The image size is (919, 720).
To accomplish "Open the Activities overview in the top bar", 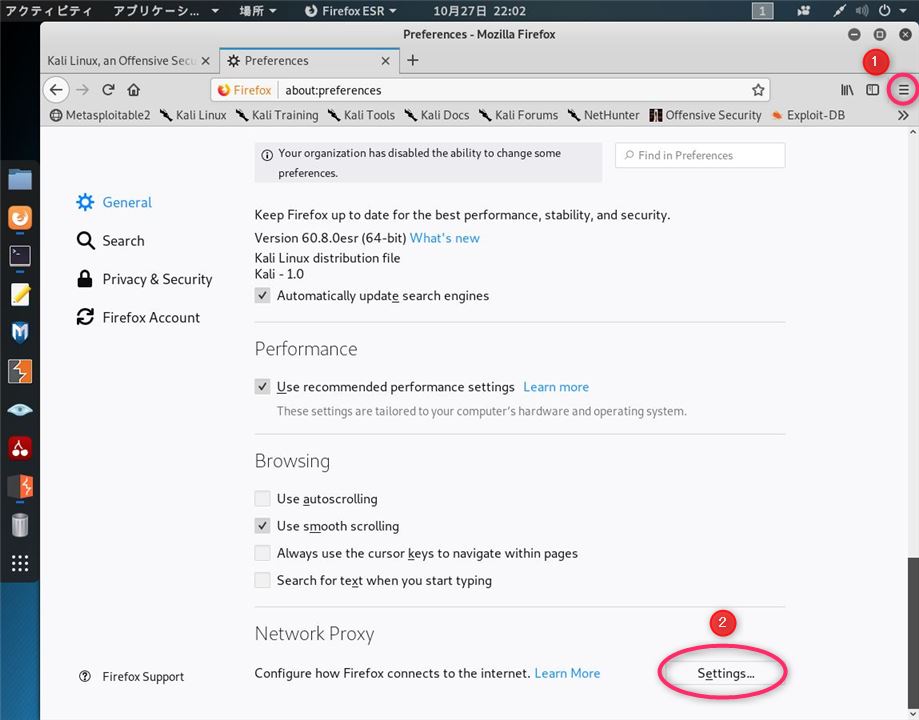I will 48,11.
